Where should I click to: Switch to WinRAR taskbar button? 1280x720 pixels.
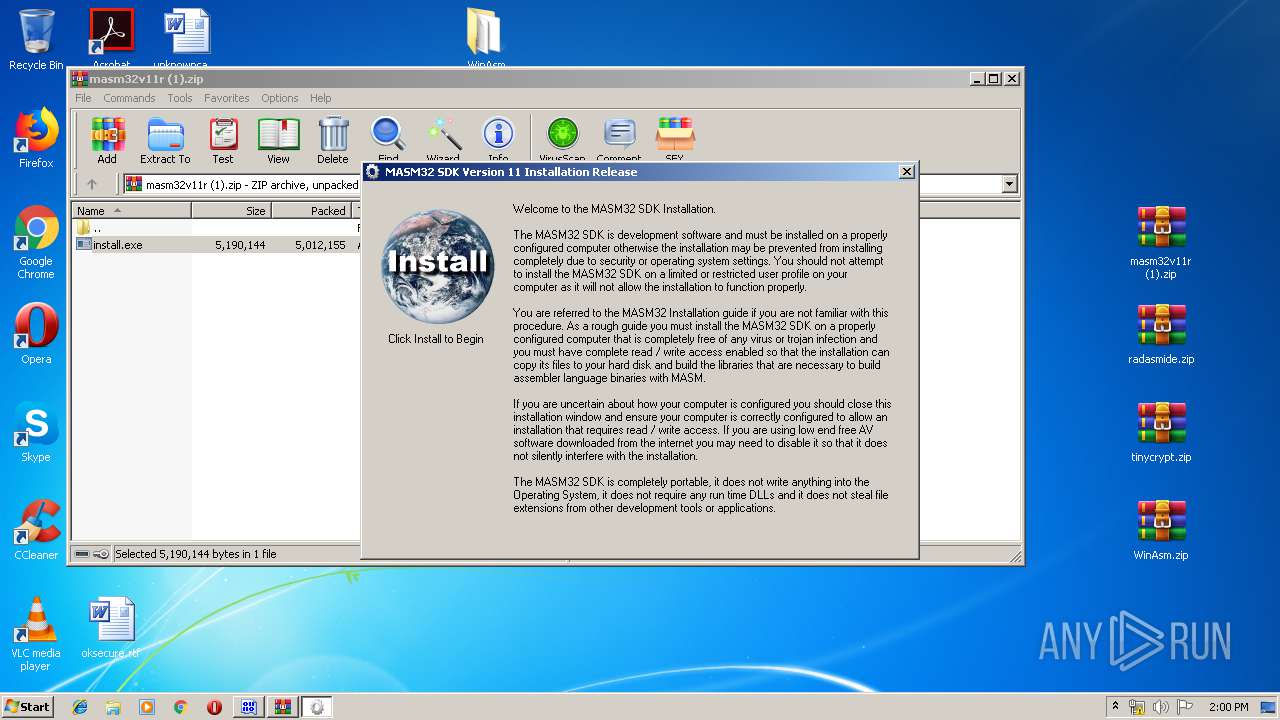pyautogui.click(x=282, y=707)
